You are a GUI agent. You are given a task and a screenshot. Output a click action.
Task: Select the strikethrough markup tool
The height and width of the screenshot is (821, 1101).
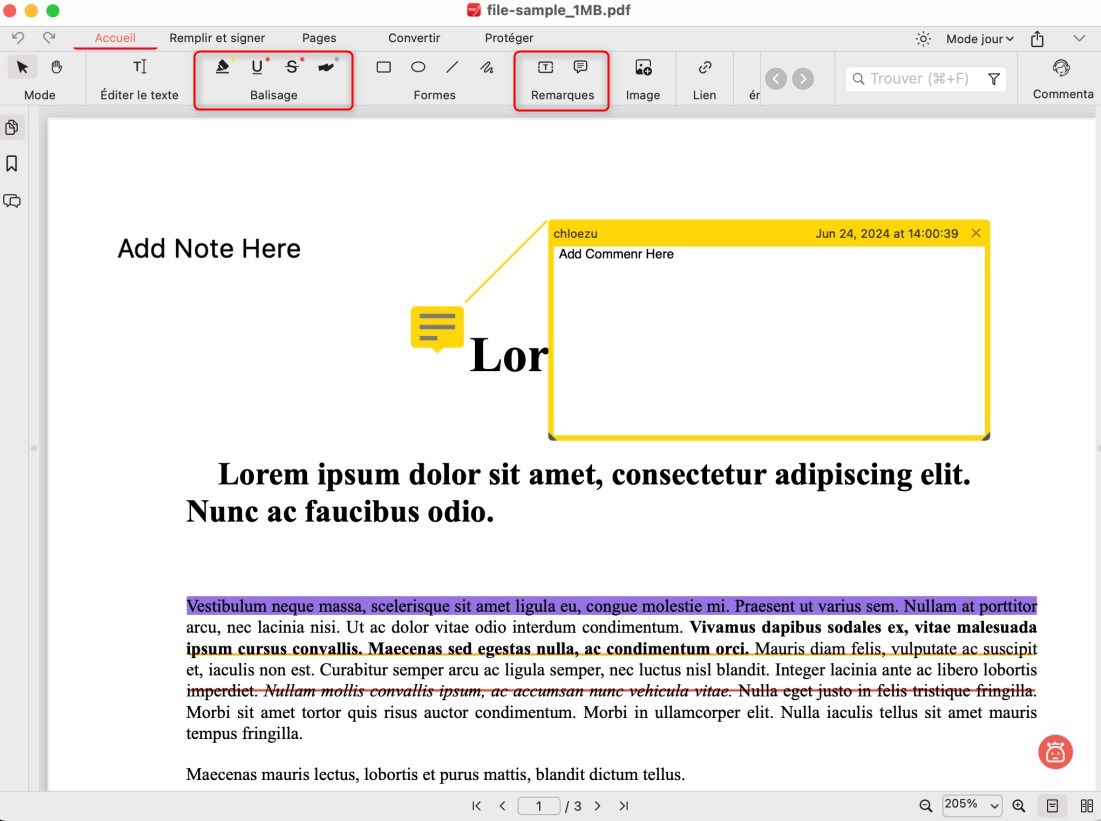292,67
